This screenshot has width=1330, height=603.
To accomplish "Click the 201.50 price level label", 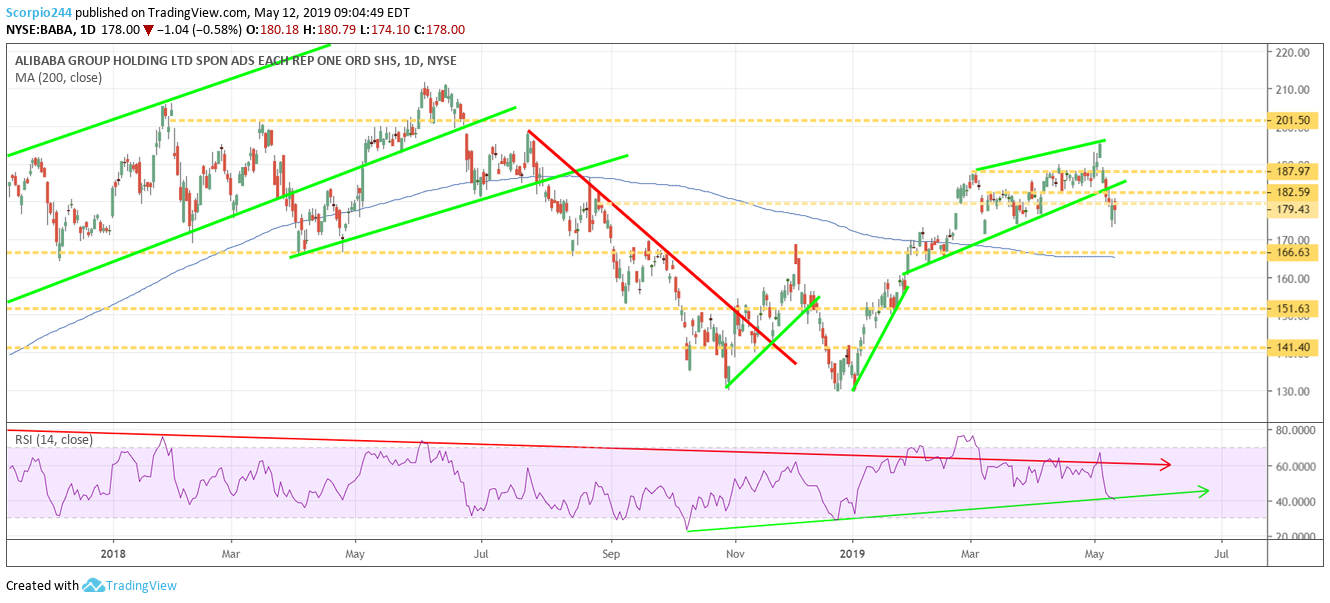I will [x=1295, y=120].
